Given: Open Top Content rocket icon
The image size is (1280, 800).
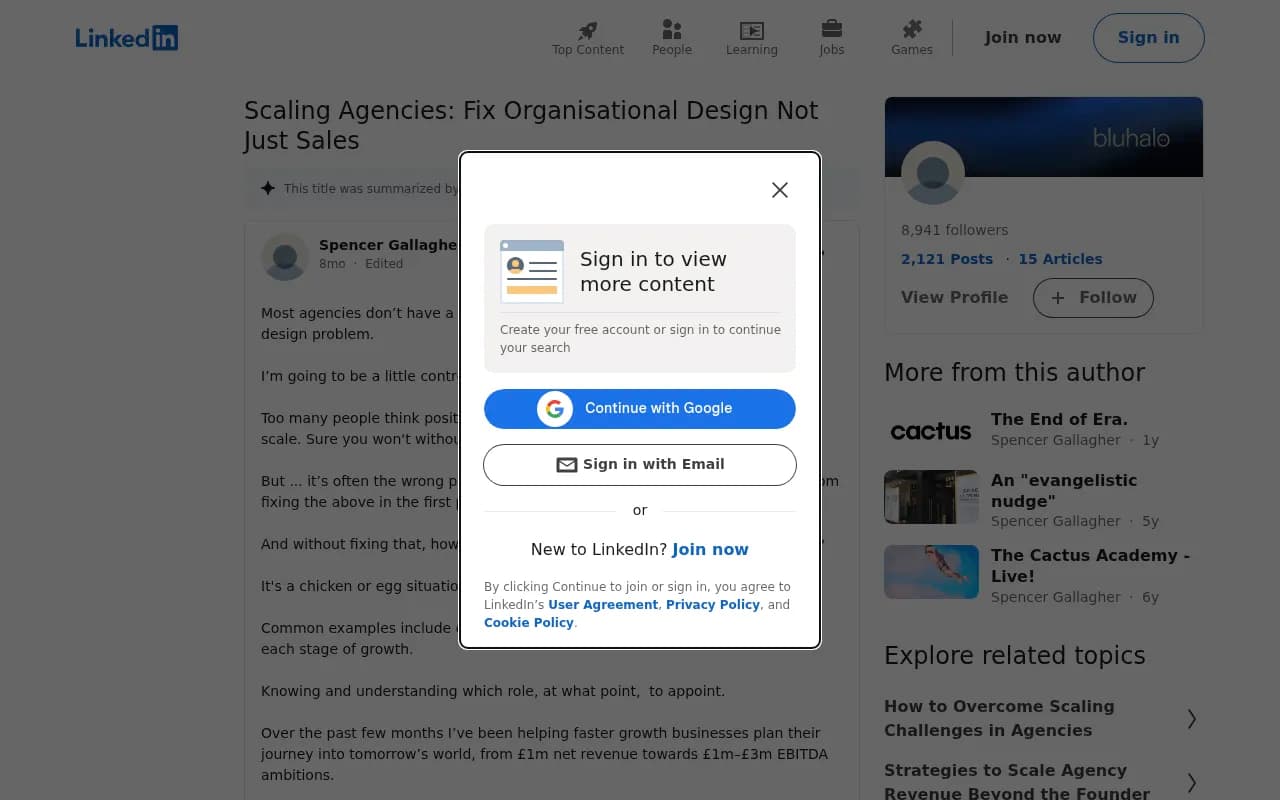Looking at the screenshot, I should [x=588, y=30].
